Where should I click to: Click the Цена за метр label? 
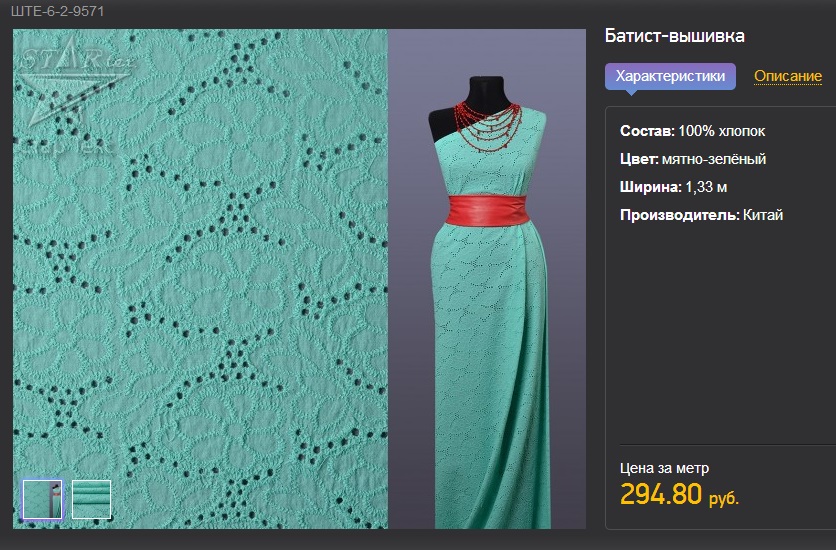665,467
